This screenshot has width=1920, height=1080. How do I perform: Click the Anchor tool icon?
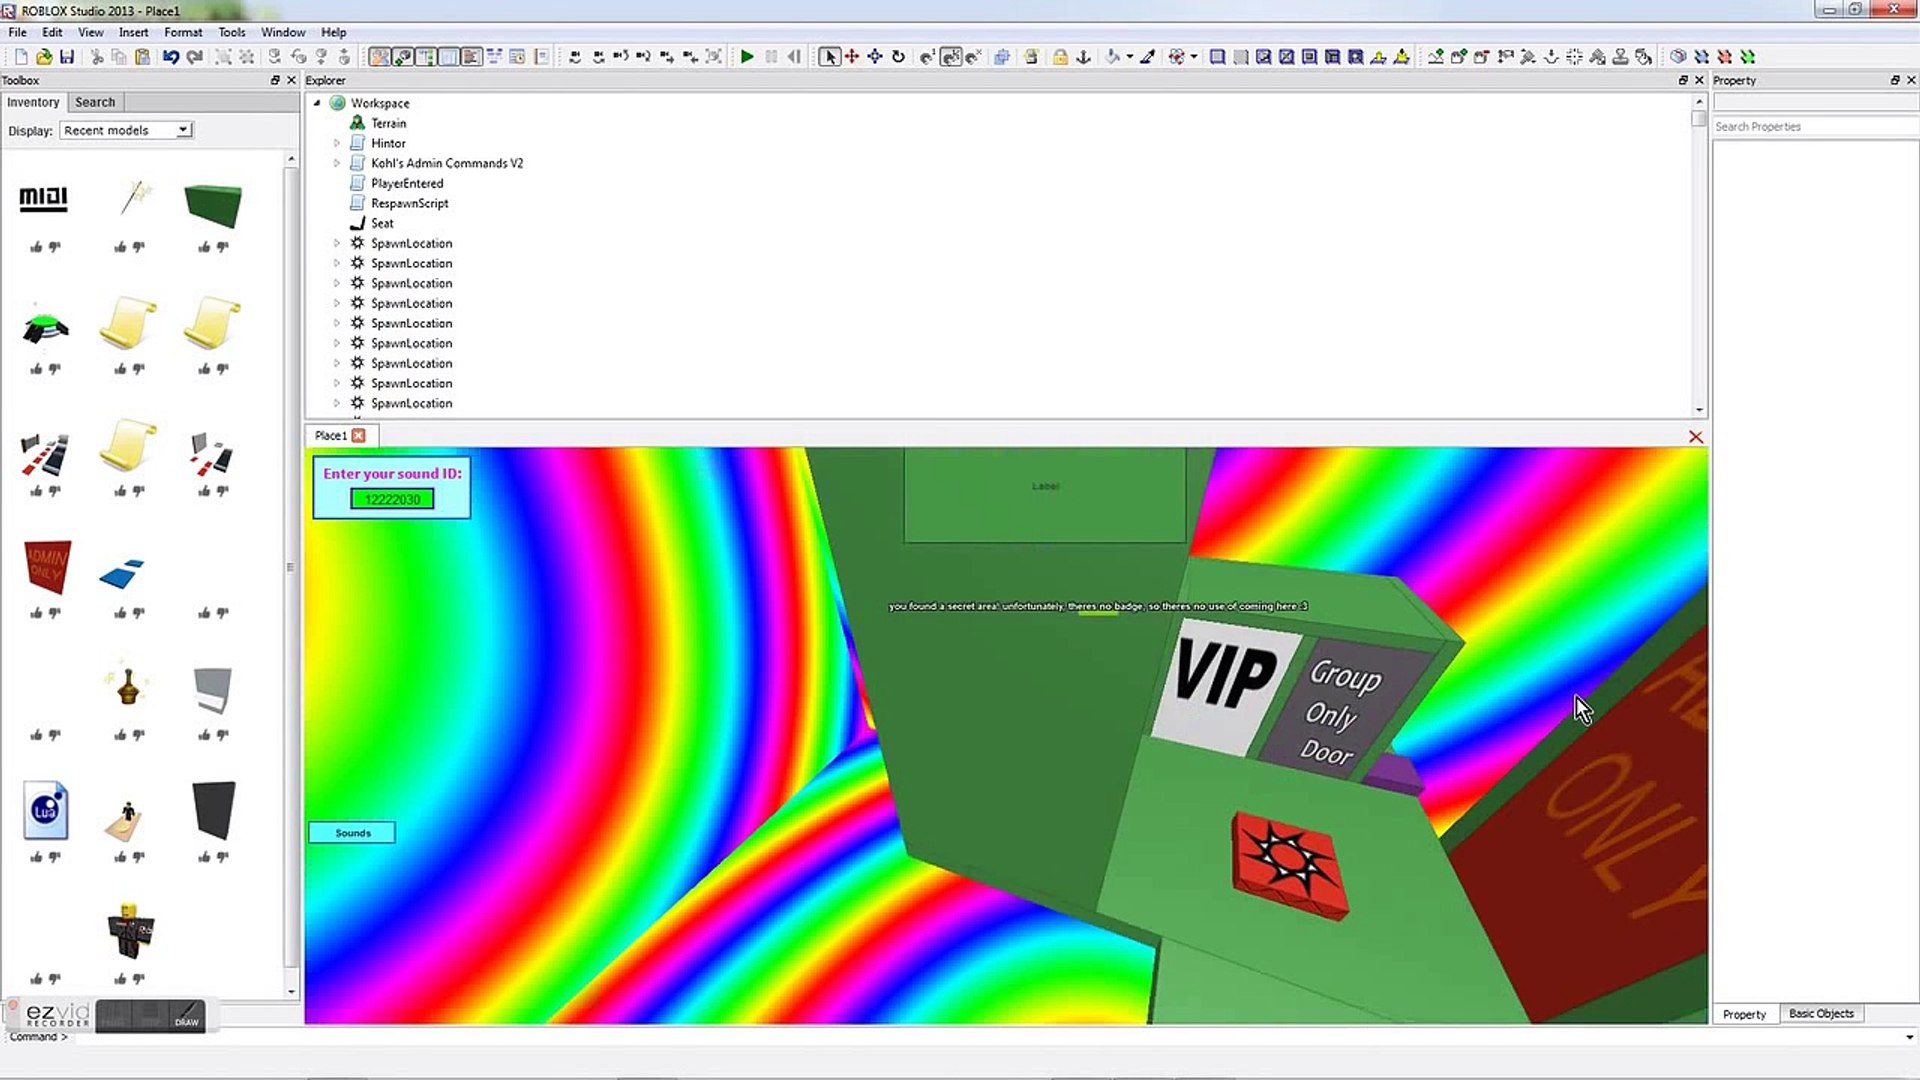coord(1083,57)
